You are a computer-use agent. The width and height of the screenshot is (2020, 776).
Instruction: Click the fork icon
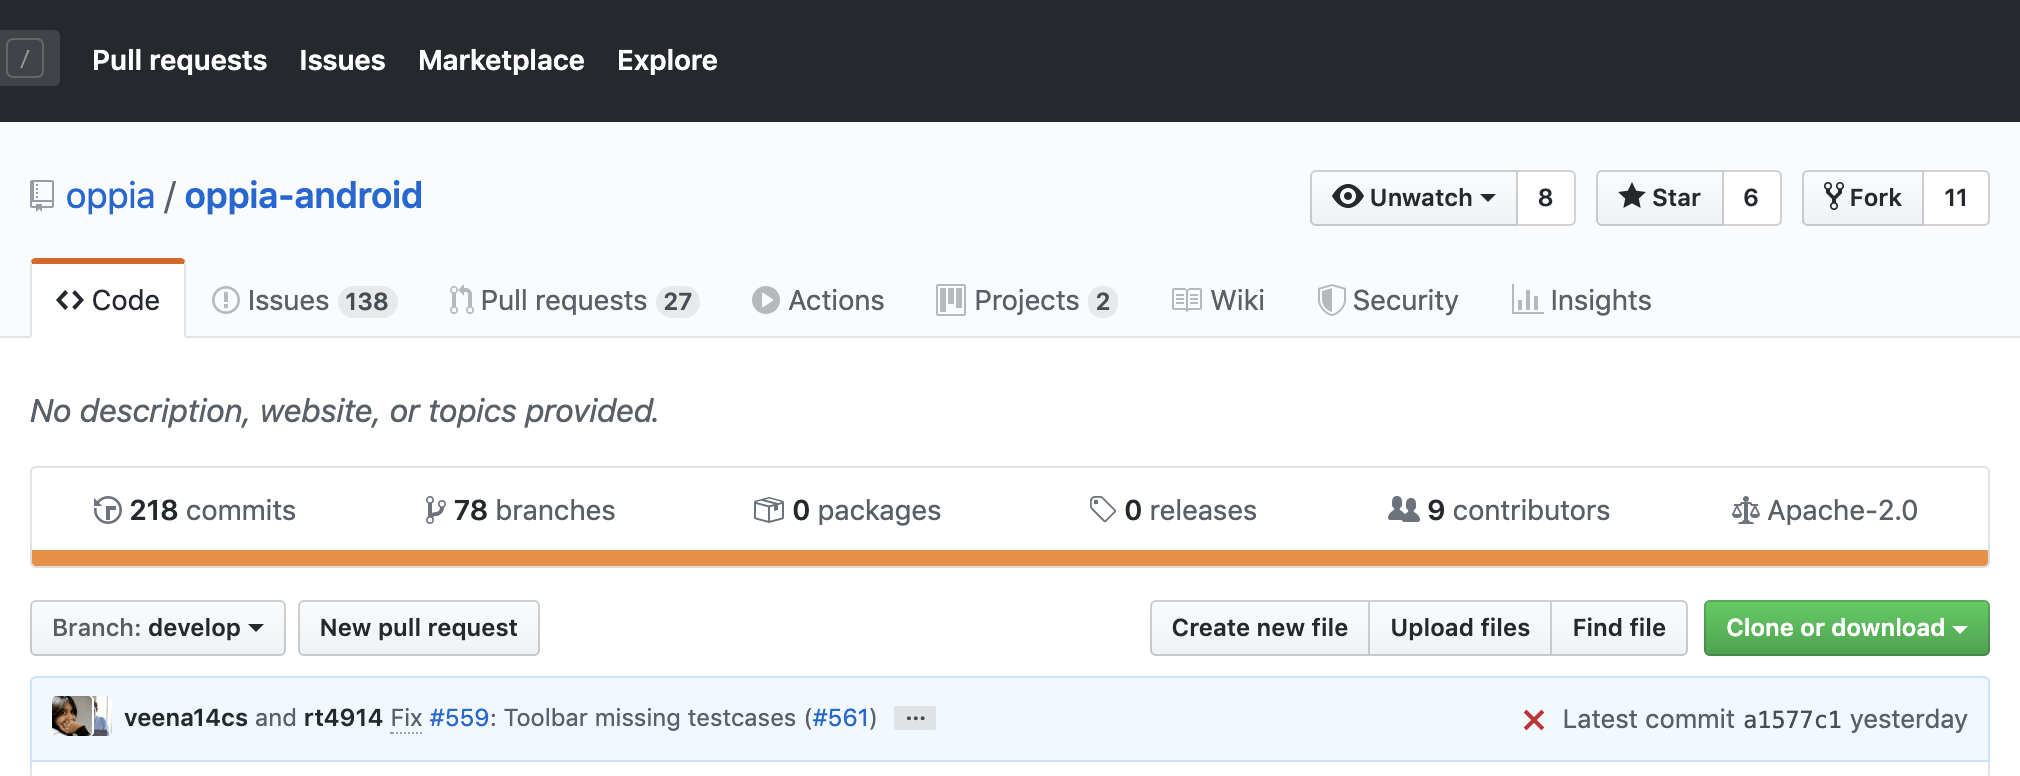coord(1834,196)
